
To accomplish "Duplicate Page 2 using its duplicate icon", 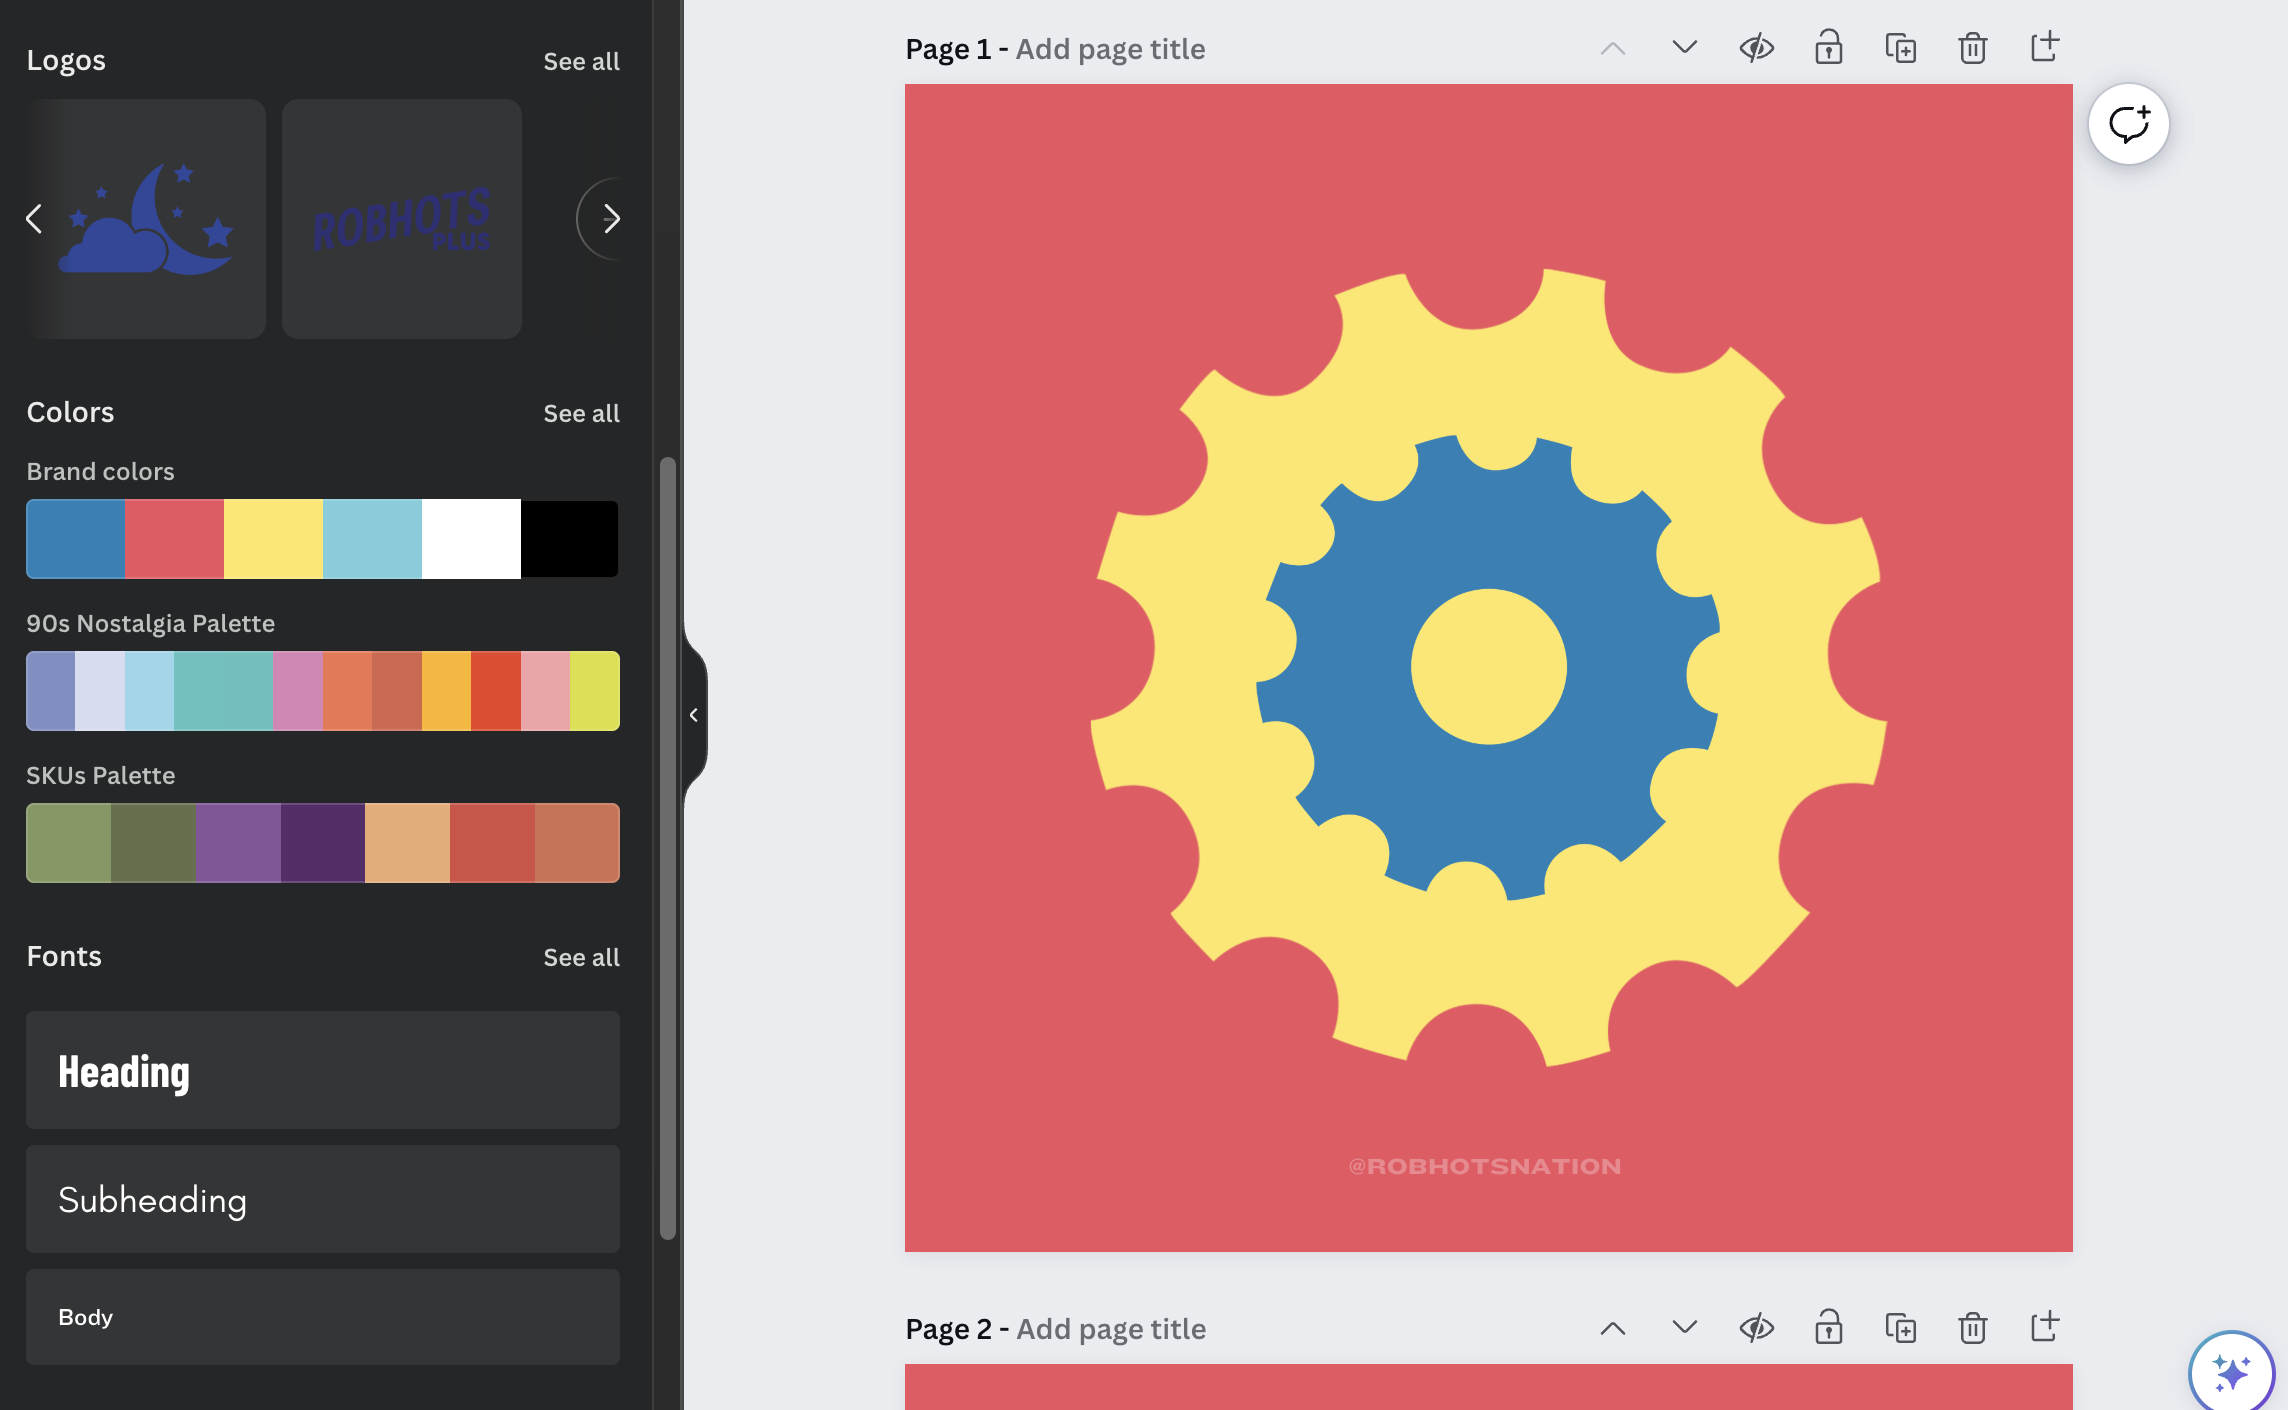I will tap(1900, 1328).
